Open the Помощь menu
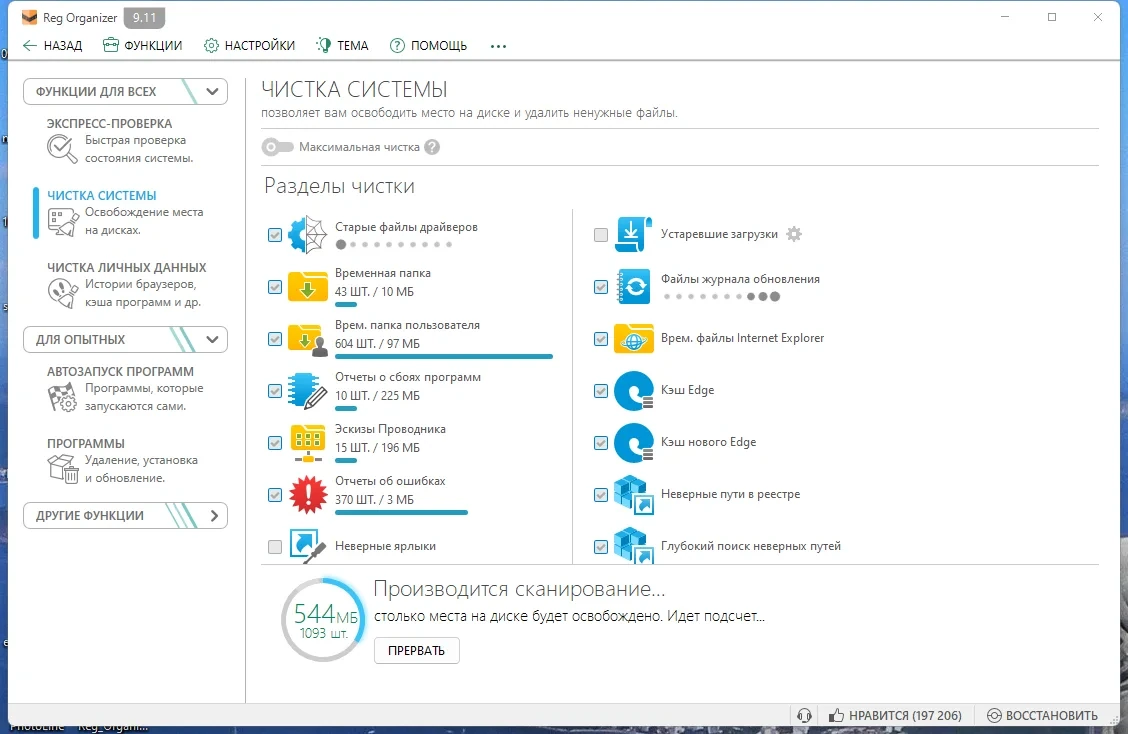 429,46
